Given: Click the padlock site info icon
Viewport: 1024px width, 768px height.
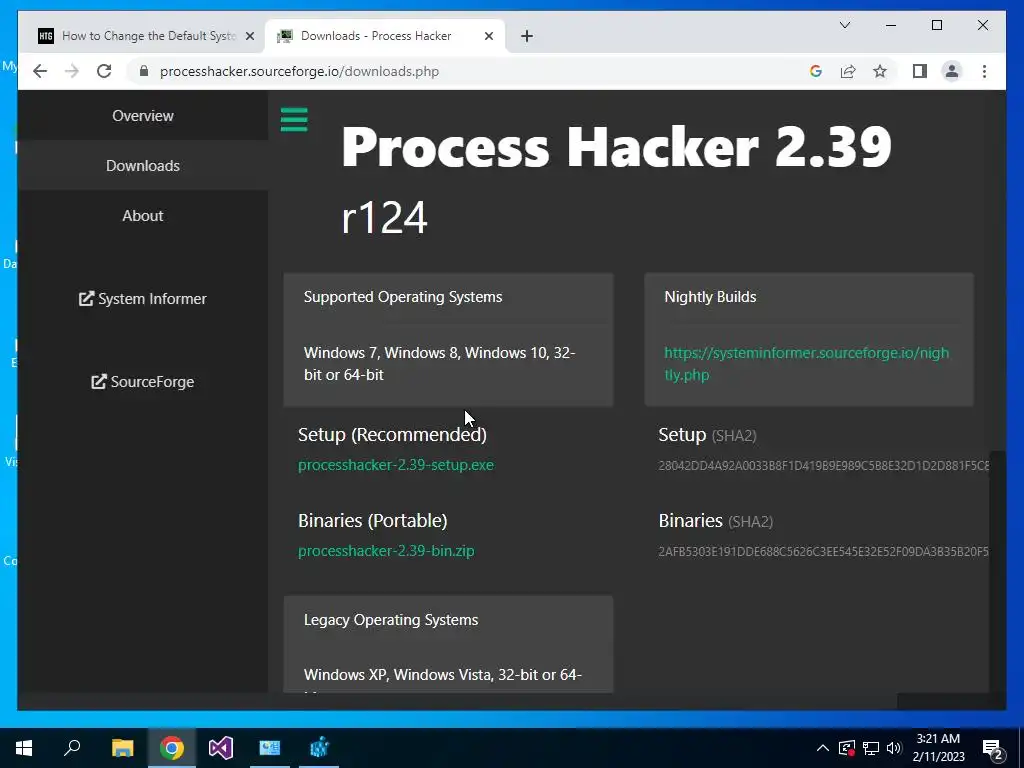Looking at the screenshot, I should [144, 71].
